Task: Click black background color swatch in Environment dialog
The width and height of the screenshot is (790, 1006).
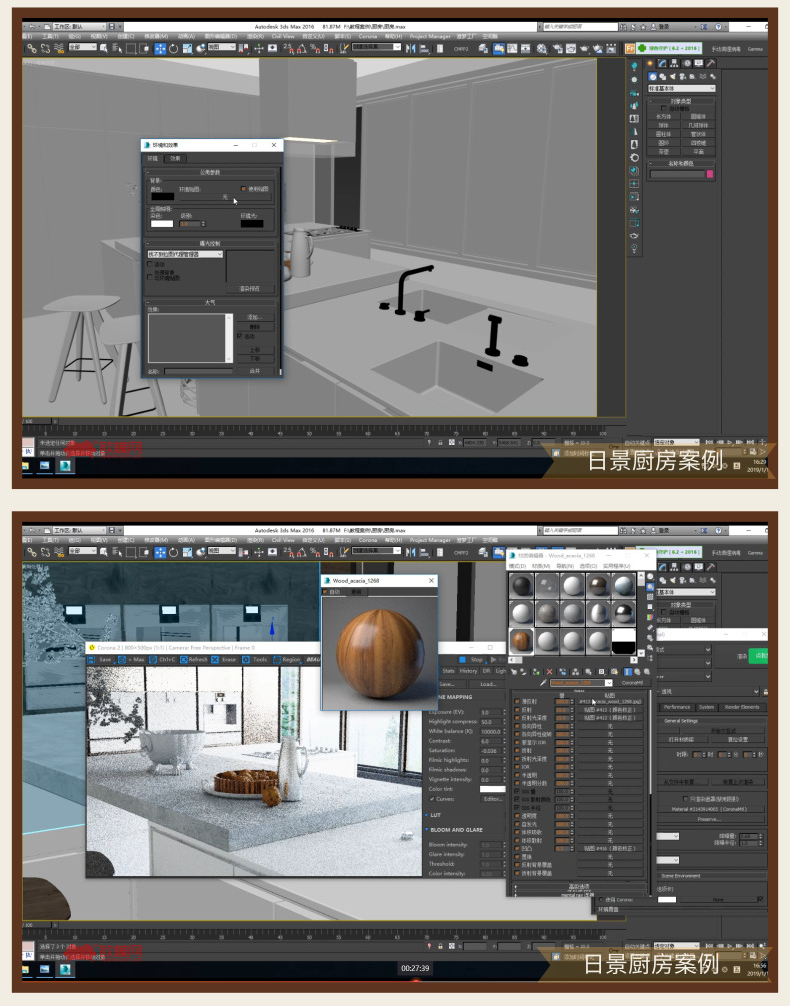Action: point(162,197)
